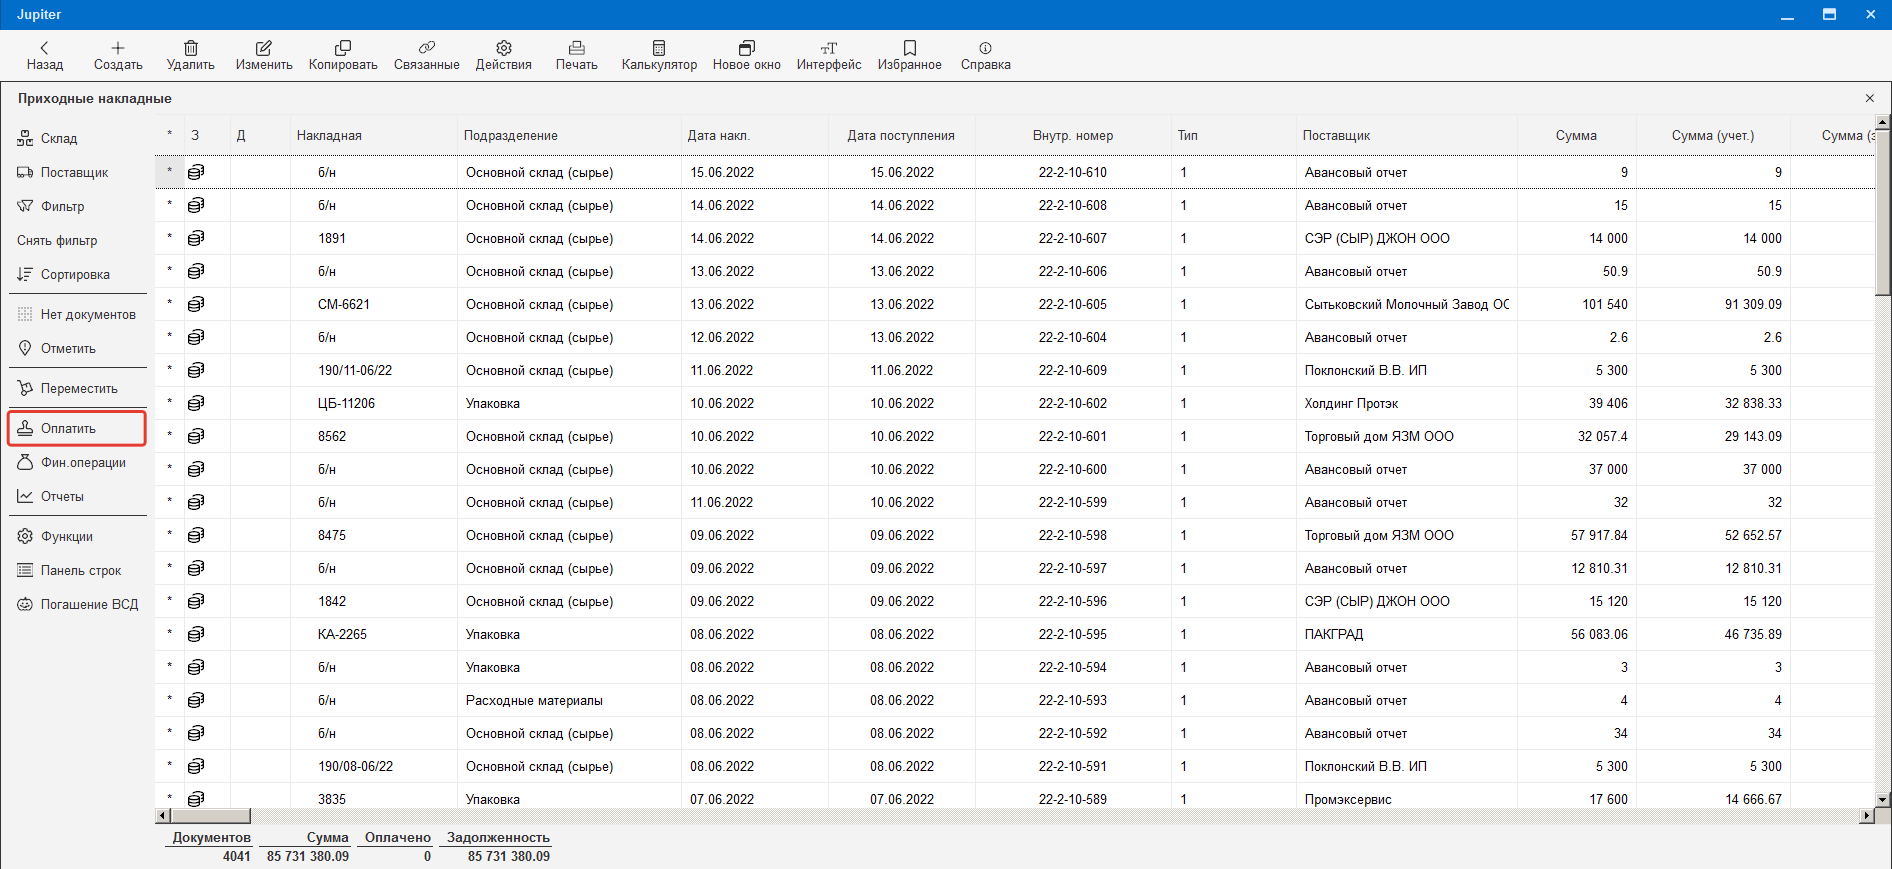Click Переместить in the sidebar
The height and width of the screenshot is (869, 1892).
point(67,388)
